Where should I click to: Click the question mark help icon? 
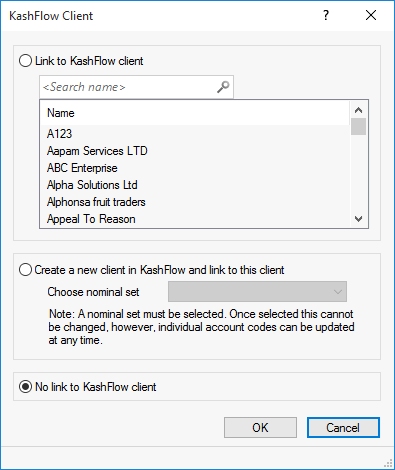pos(326,15)
